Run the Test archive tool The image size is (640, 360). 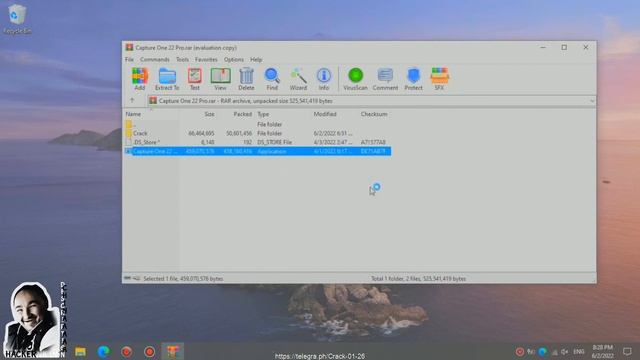195,79
